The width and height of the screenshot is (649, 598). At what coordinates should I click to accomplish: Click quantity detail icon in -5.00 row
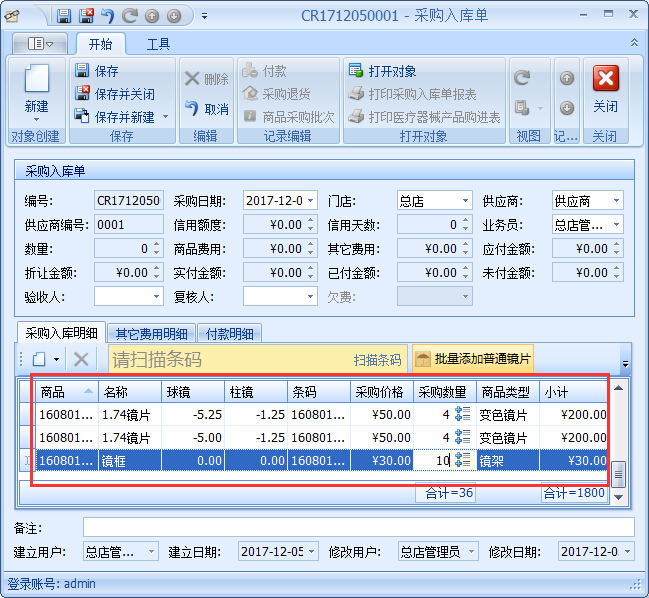click(462, 437)
